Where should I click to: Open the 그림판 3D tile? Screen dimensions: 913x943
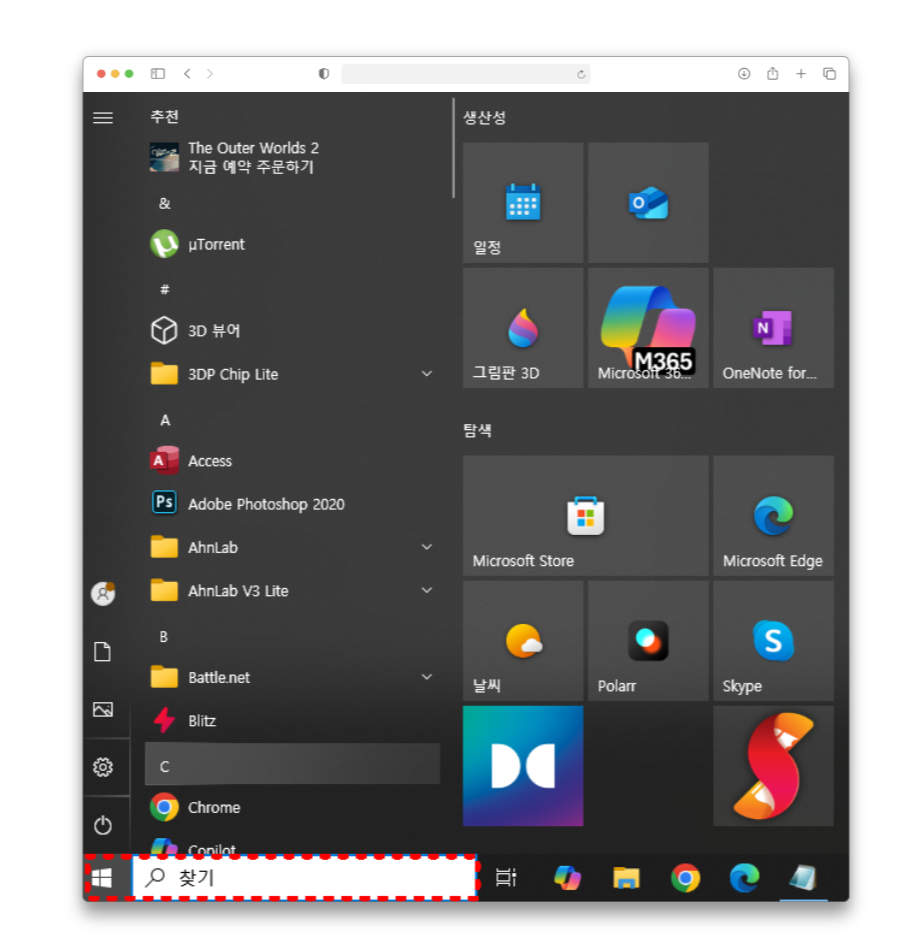point(523,328)
